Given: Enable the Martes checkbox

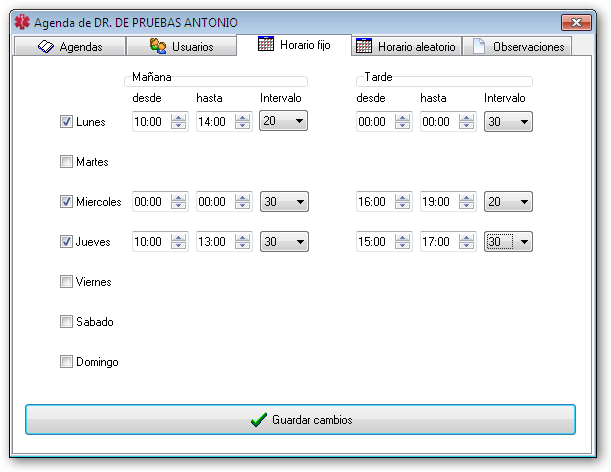Looking at the screenshot, I should 67,162.
